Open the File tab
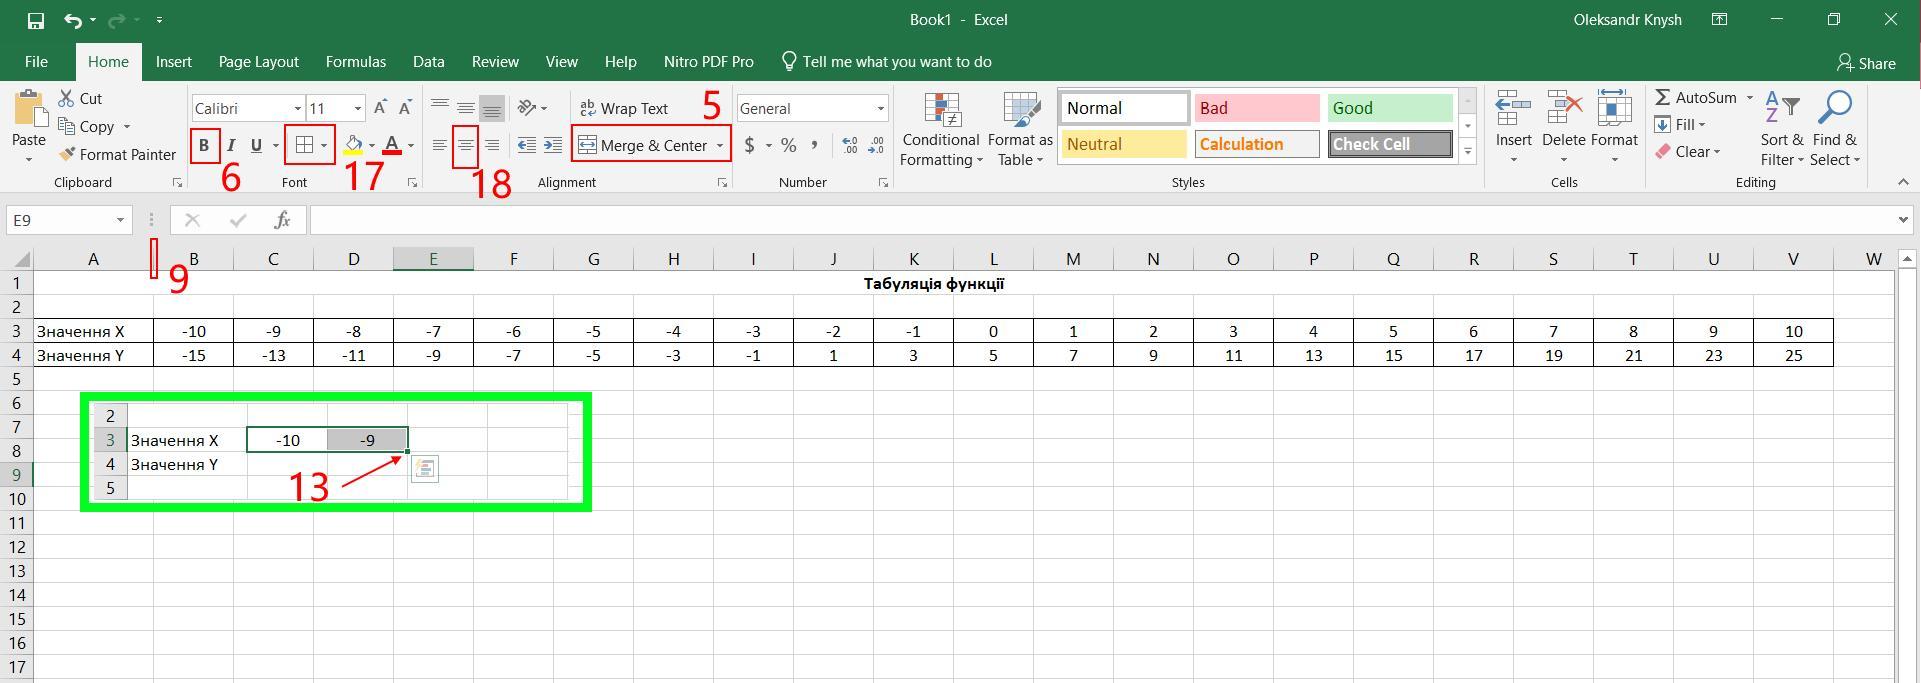The width and height of the screenshot is (1921, 683). [36, 62]
